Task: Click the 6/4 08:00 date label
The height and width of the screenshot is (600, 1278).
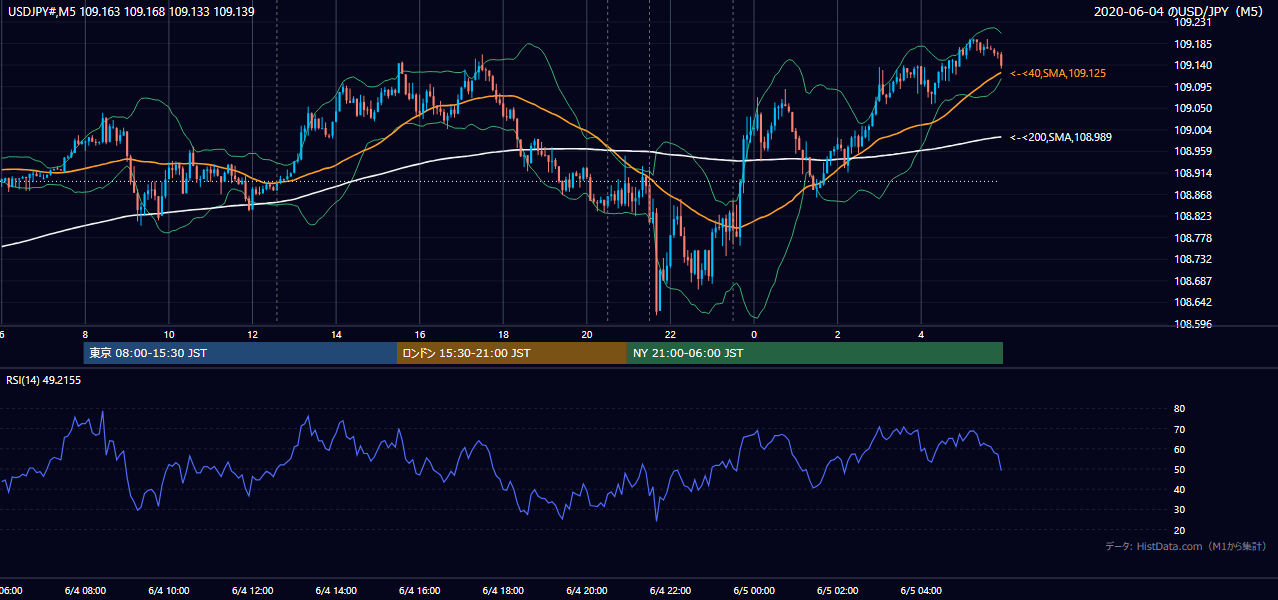Action: coord(84,591)
